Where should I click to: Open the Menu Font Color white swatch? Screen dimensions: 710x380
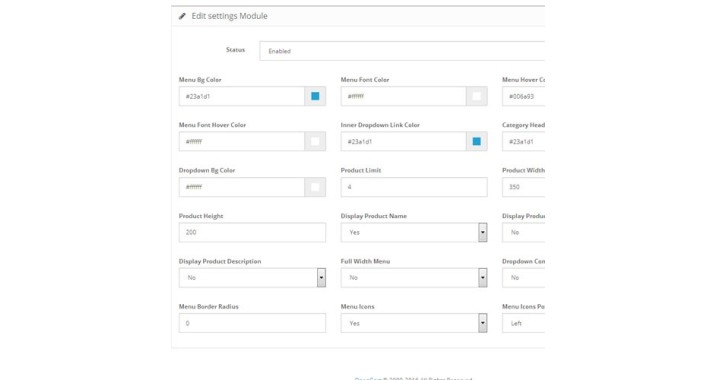[x=477, y=96]
